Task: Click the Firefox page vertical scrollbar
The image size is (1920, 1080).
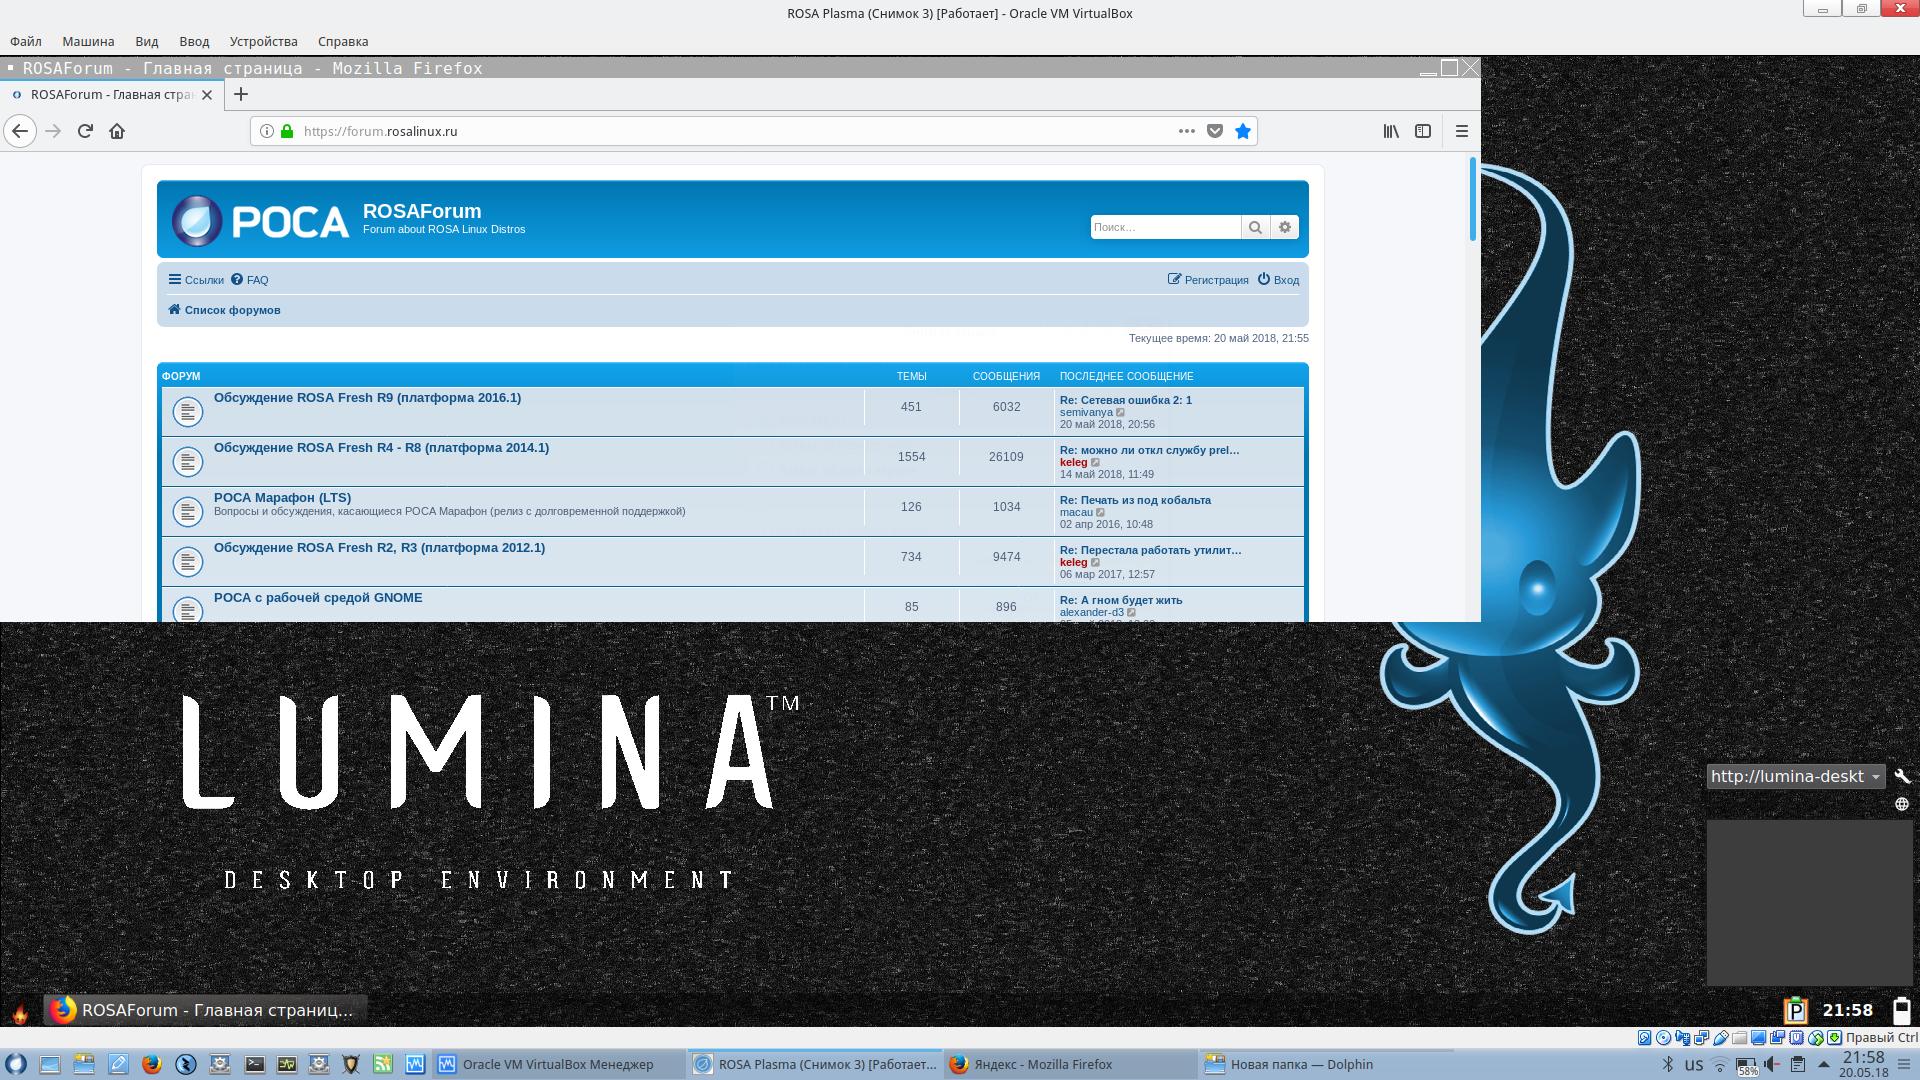Action: pos(1472,200)
